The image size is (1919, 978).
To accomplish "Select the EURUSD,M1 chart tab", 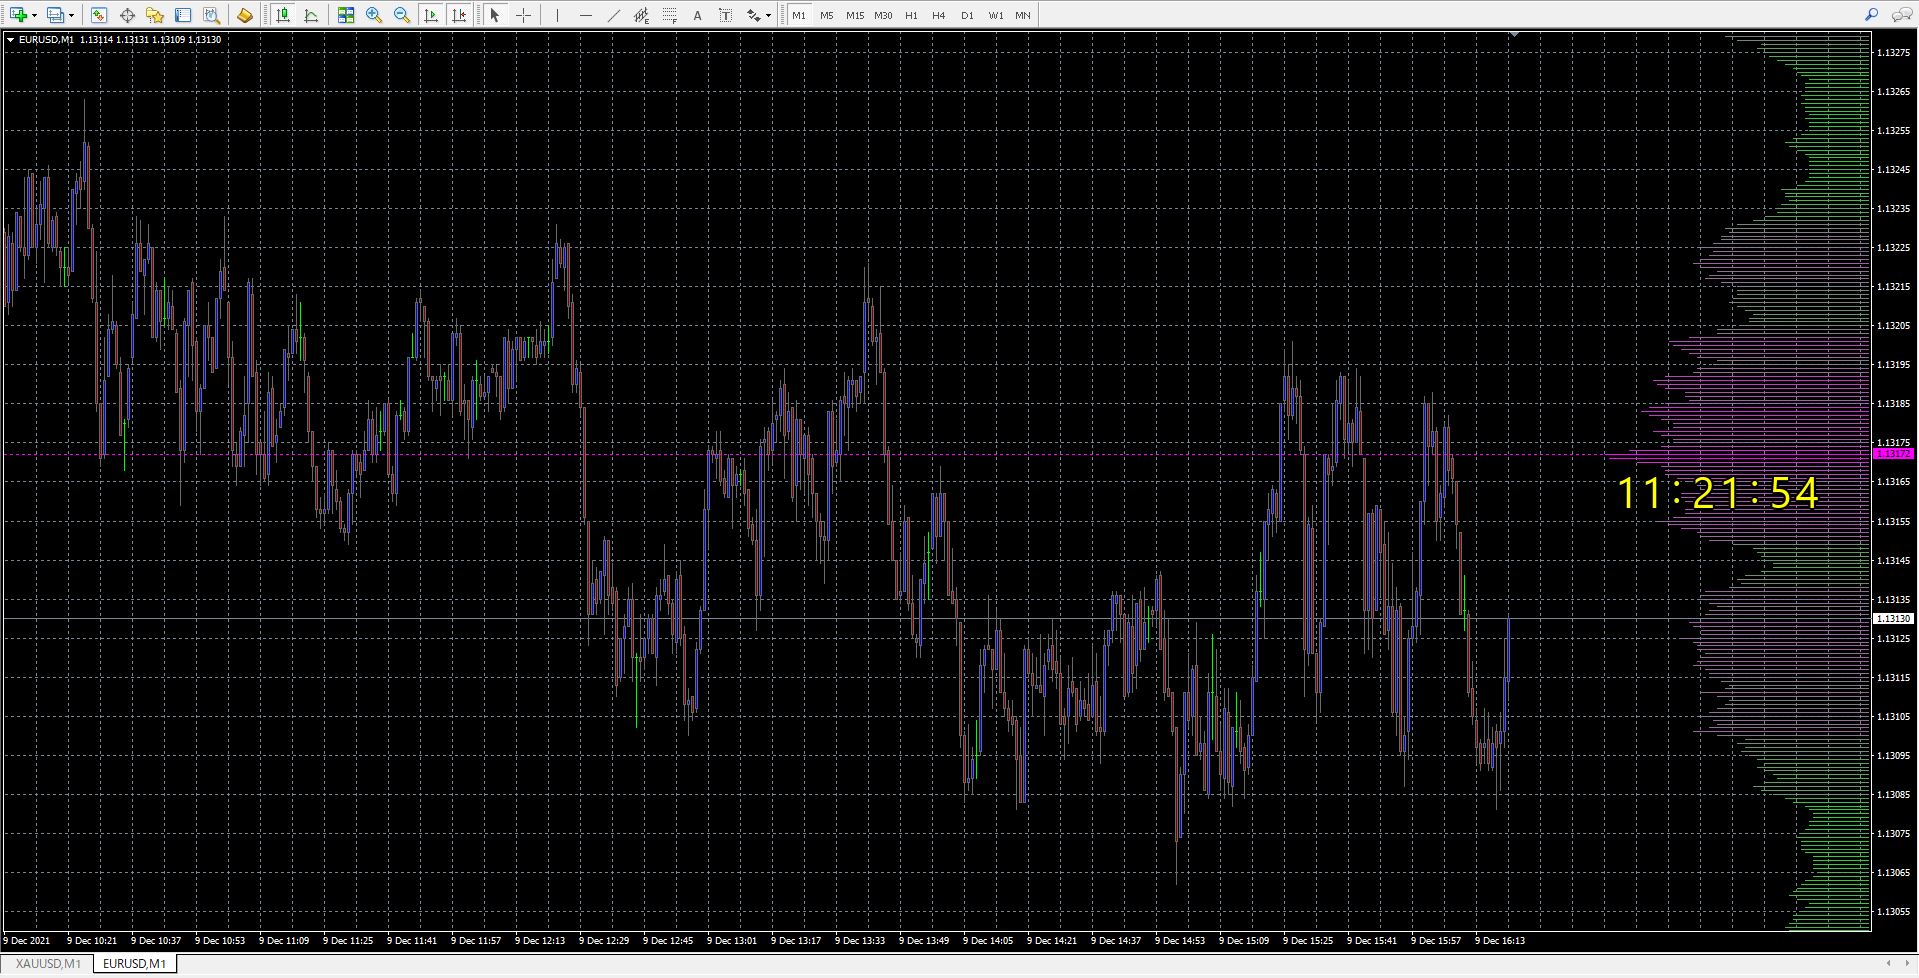I will coord(135,964).
